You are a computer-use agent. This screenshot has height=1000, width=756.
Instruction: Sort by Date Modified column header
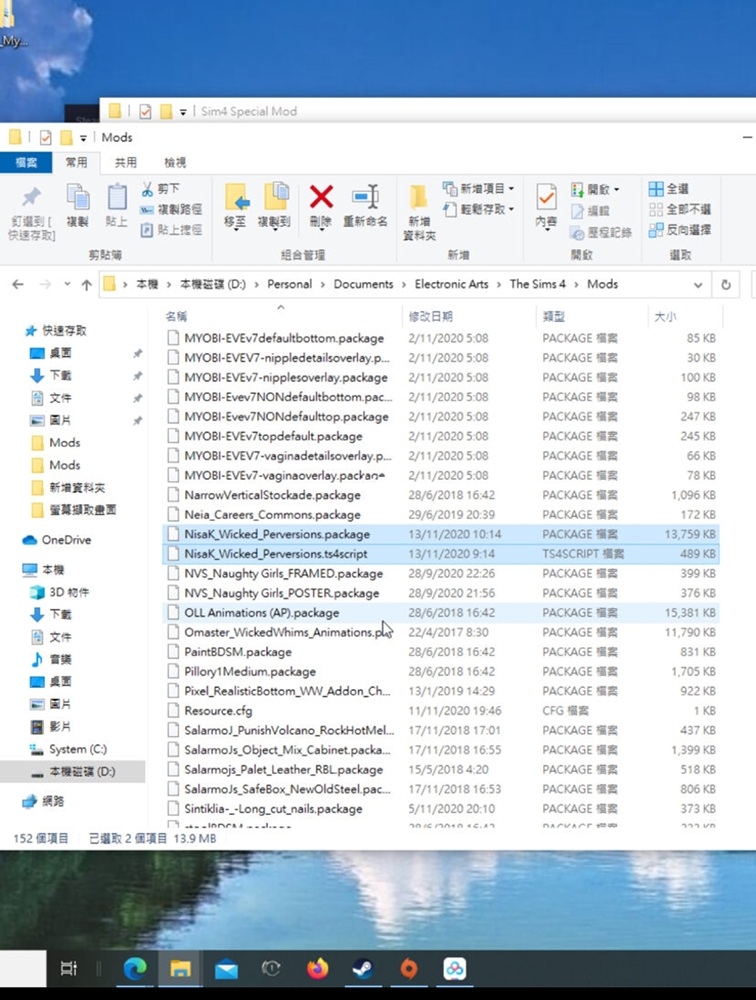[x=469, y=316]
